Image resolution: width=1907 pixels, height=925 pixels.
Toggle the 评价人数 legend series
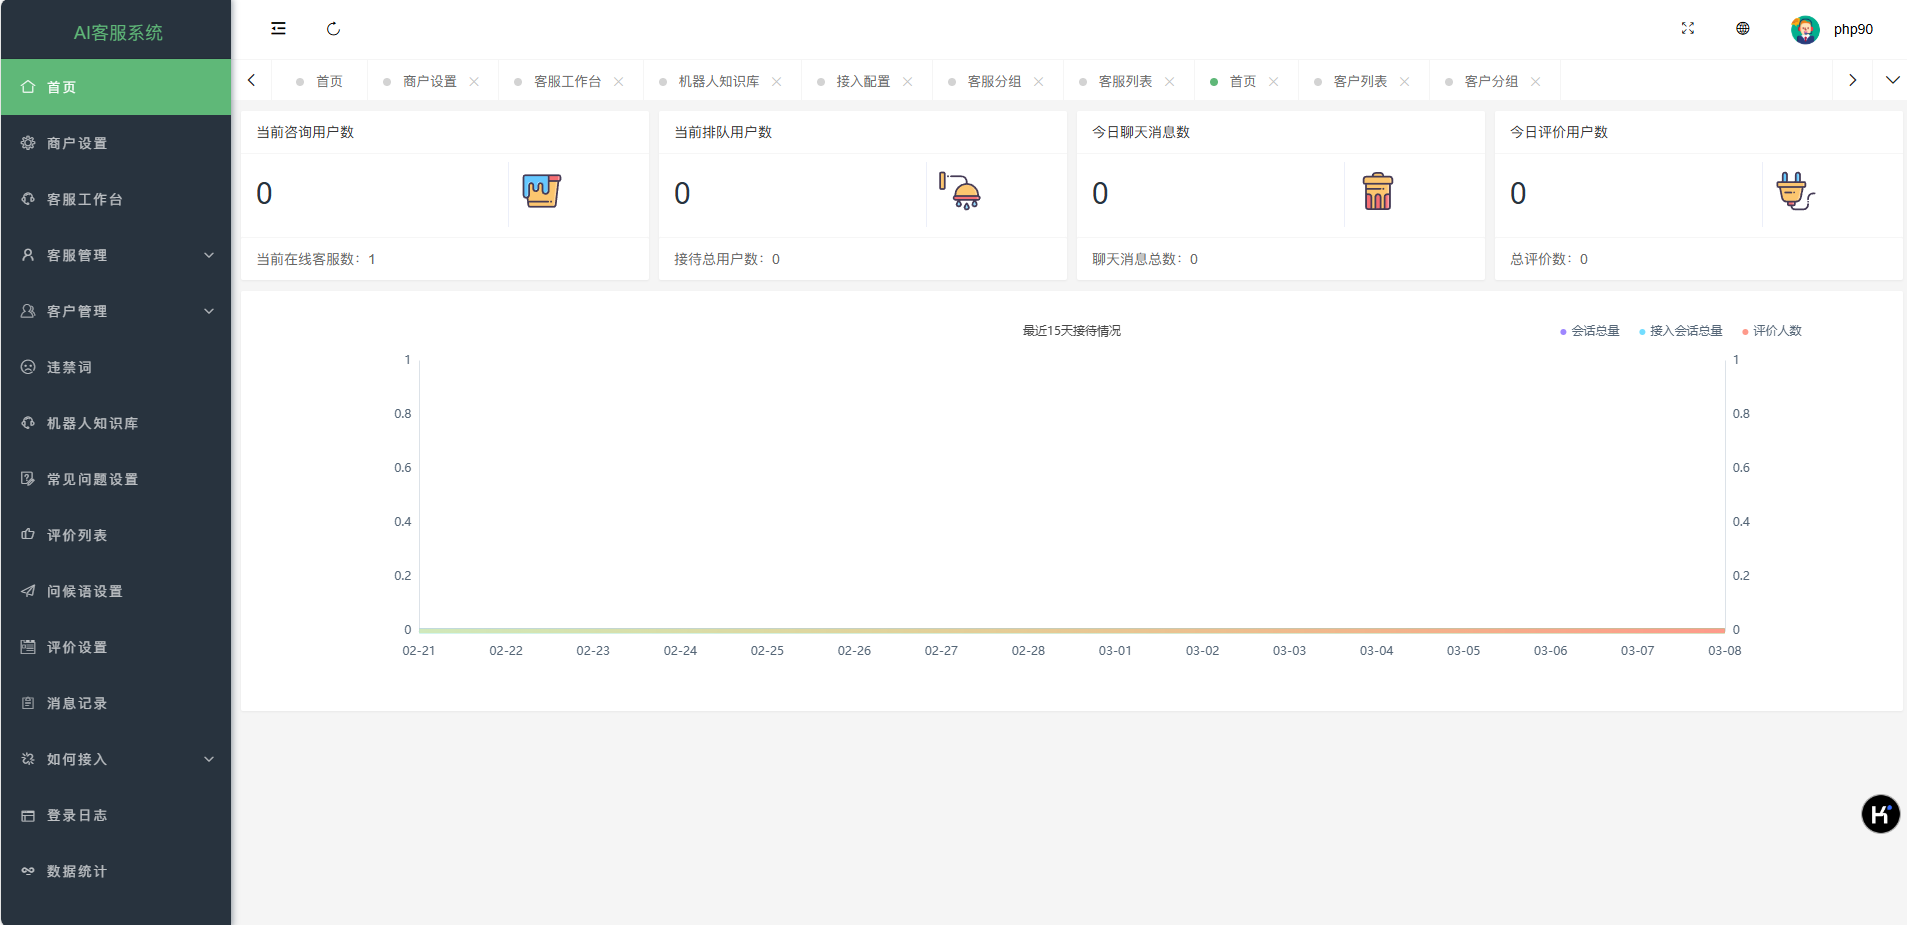click(x=1772, y=331)
